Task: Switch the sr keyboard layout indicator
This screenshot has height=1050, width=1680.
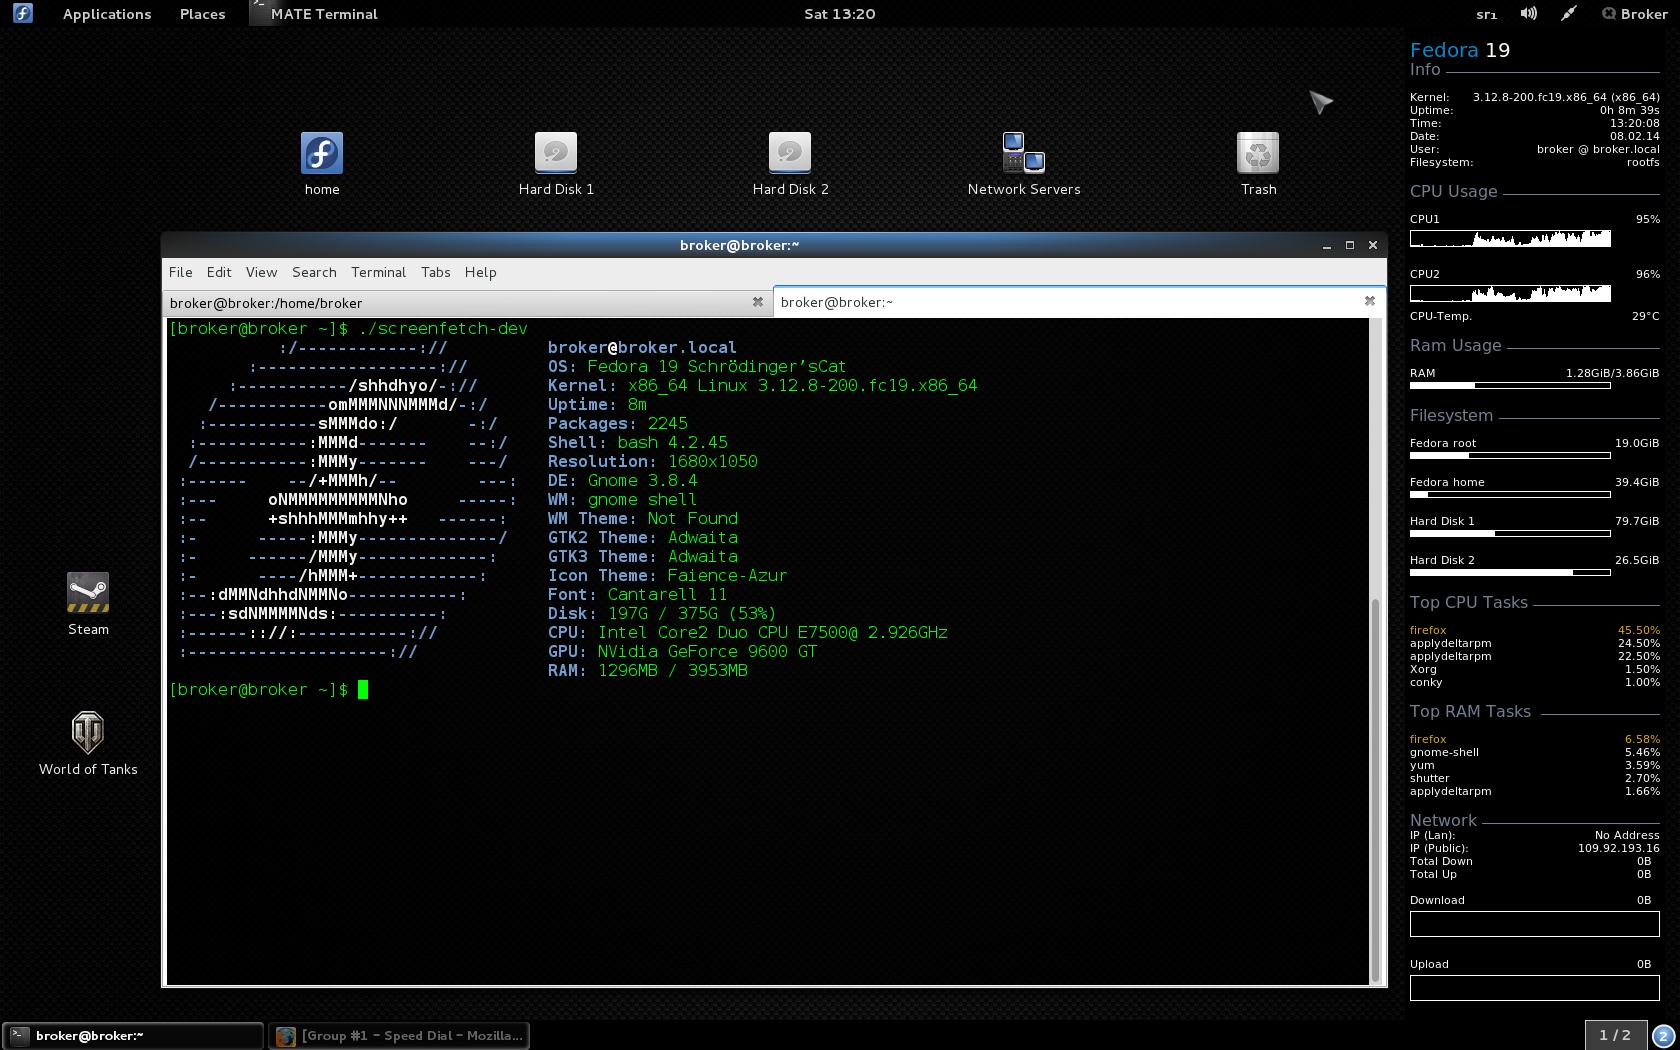Action: 1487,14
